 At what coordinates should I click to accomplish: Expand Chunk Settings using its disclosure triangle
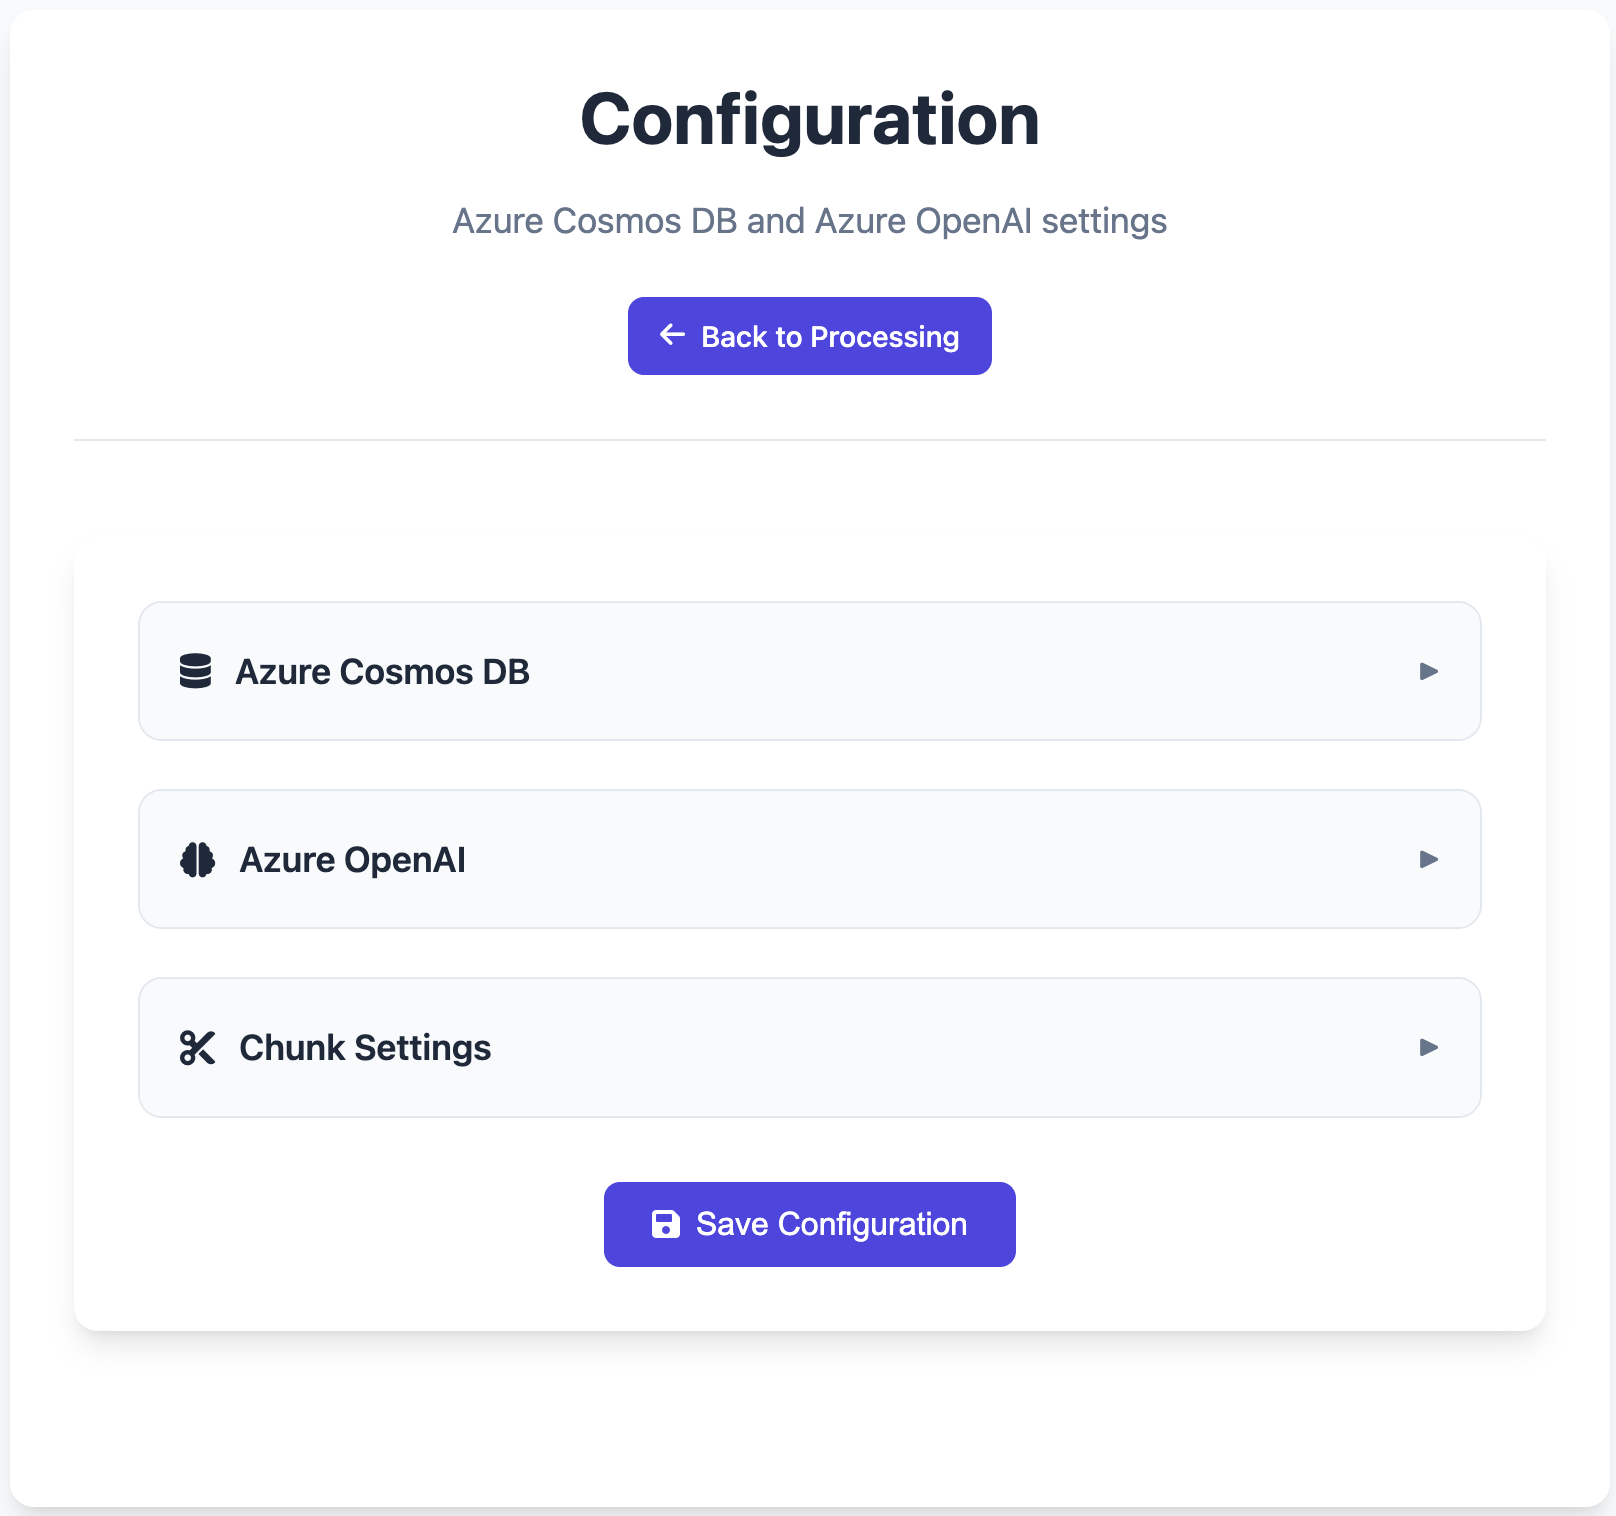(1429, 1047)
